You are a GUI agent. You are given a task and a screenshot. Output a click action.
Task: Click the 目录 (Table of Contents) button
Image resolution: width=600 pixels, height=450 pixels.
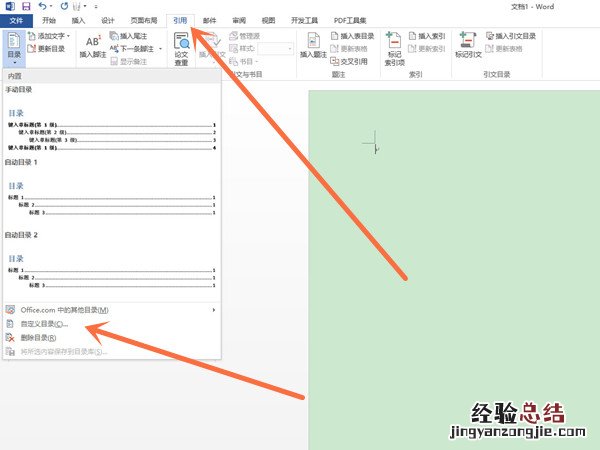click(x=14, y=49)
